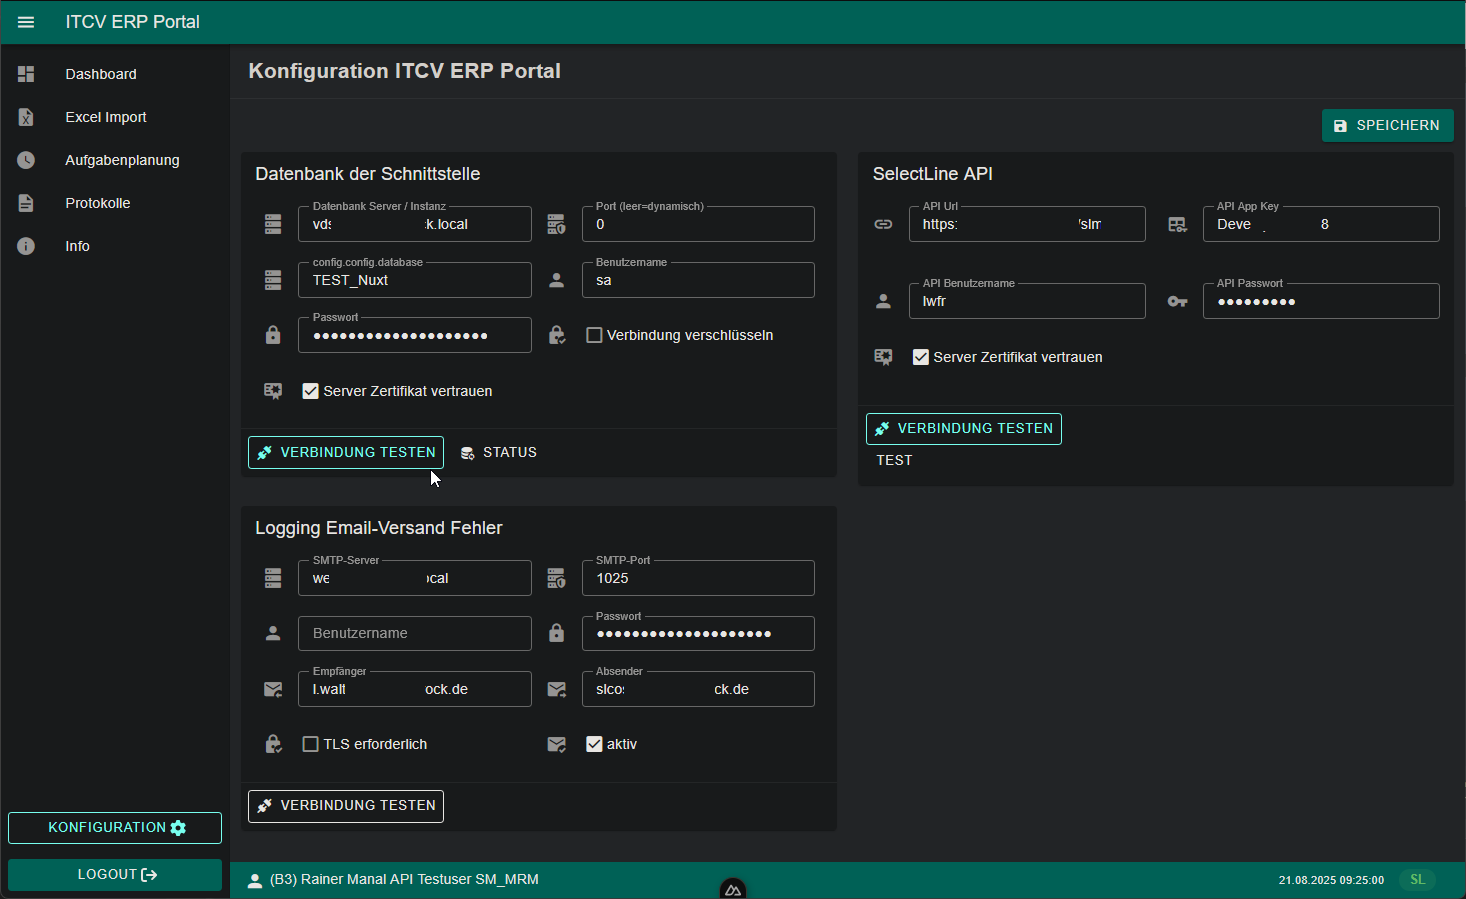Viewport: 1466px width, 899px height.
Task: Open the hamburger navigation menu
Action: [25, 21]
